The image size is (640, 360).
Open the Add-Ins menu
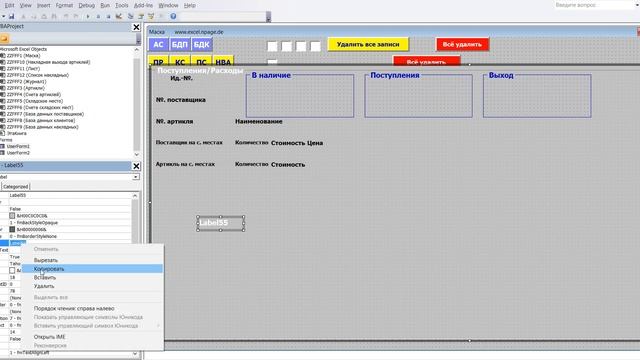coord(143,5)
